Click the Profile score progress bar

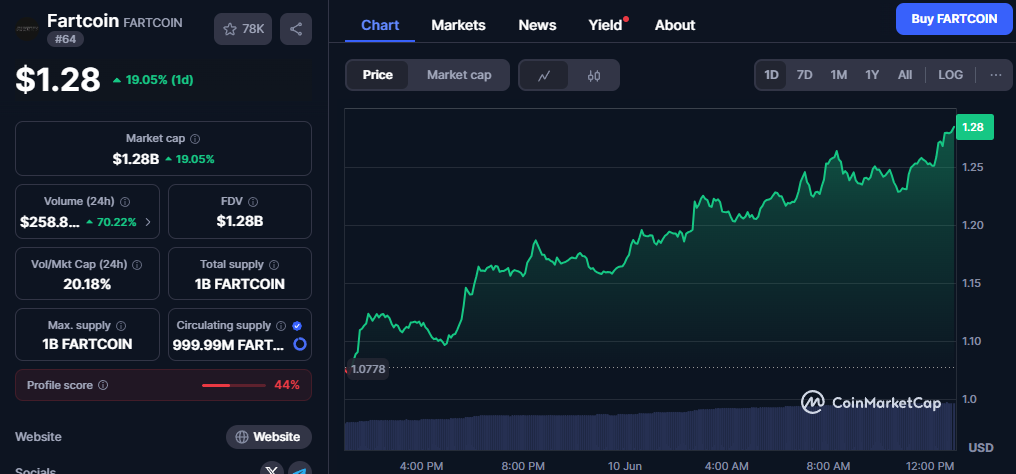click(x=233, y=385)
